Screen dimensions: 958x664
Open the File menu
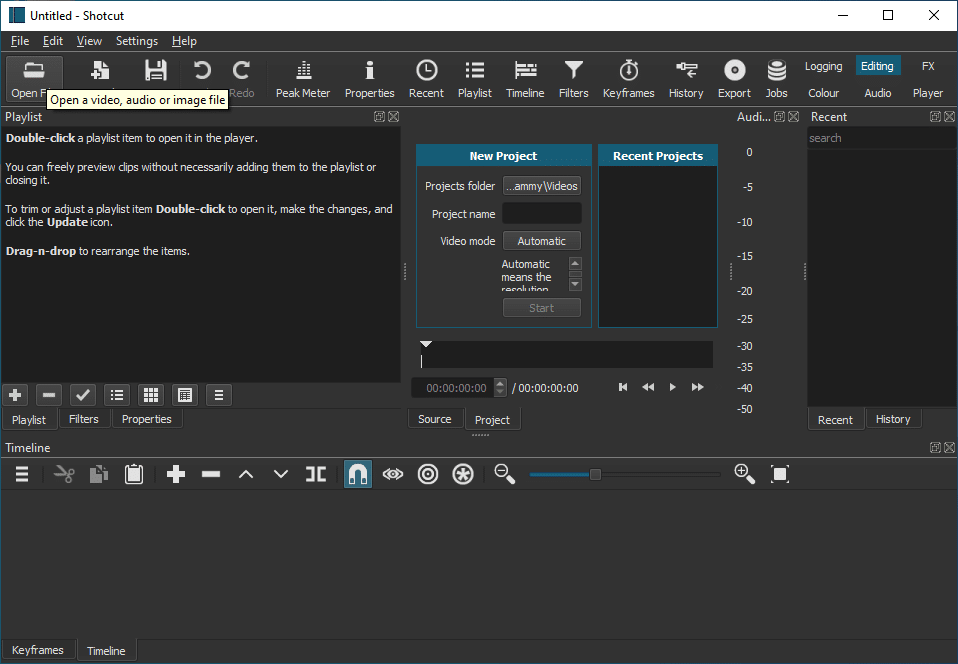pyautogui.click(x=20, y=41)
